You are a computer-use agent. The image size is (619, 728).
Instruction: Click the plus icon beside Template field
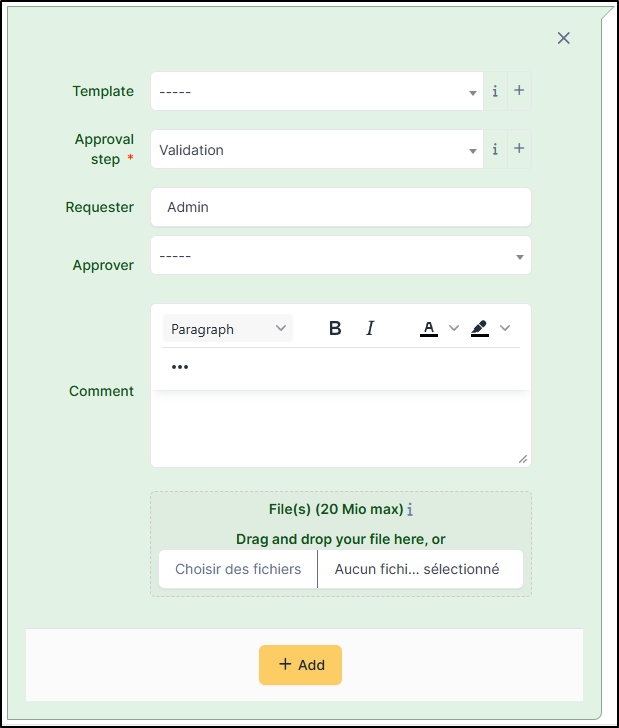(x=519, y=91)
